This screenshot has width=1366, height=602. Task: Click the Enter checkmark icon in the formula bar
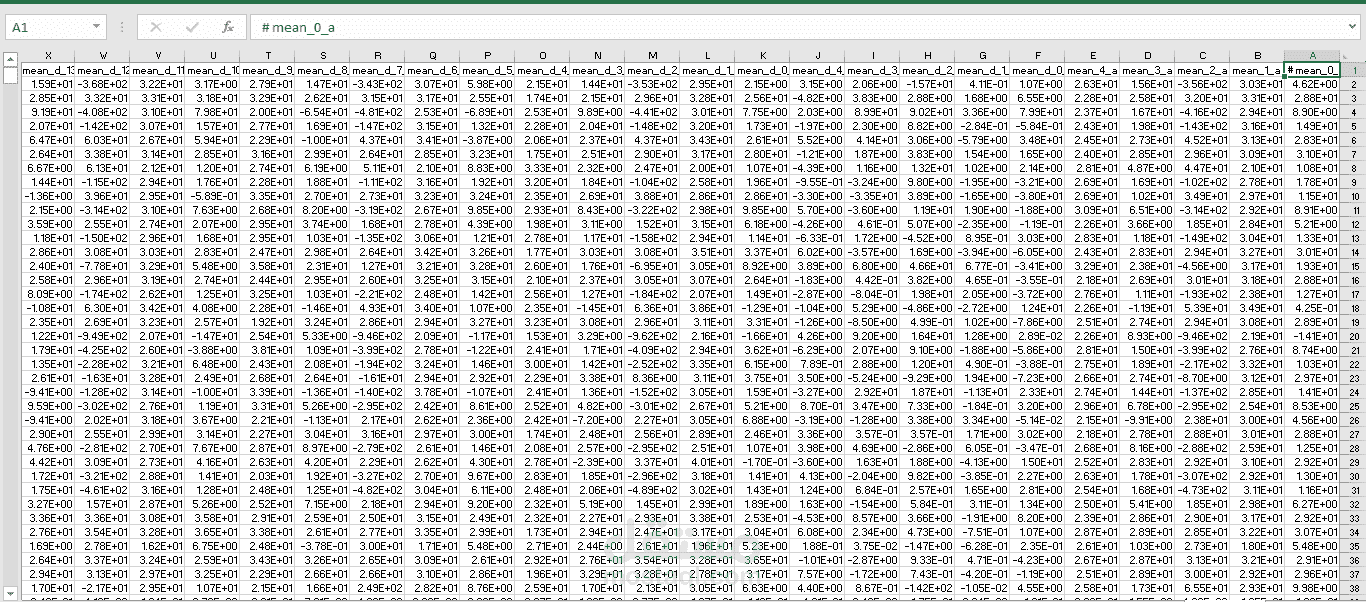point(192,27)
